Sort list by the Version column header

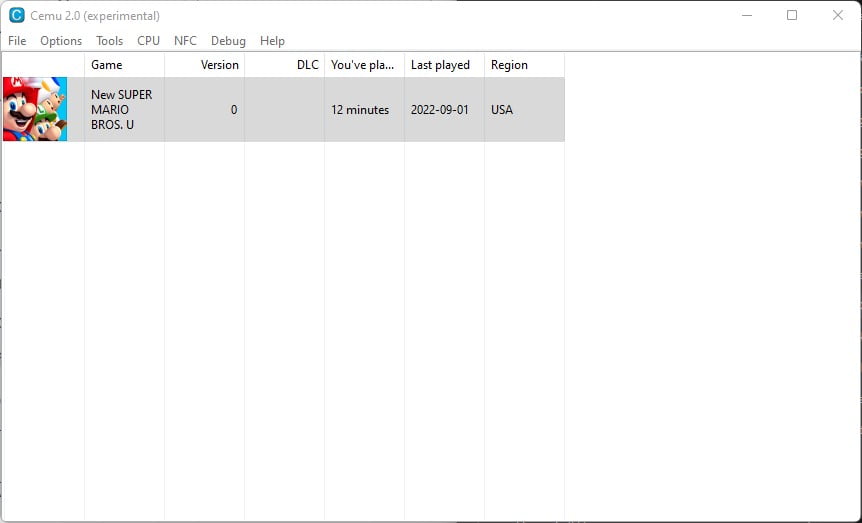[205, 65]
